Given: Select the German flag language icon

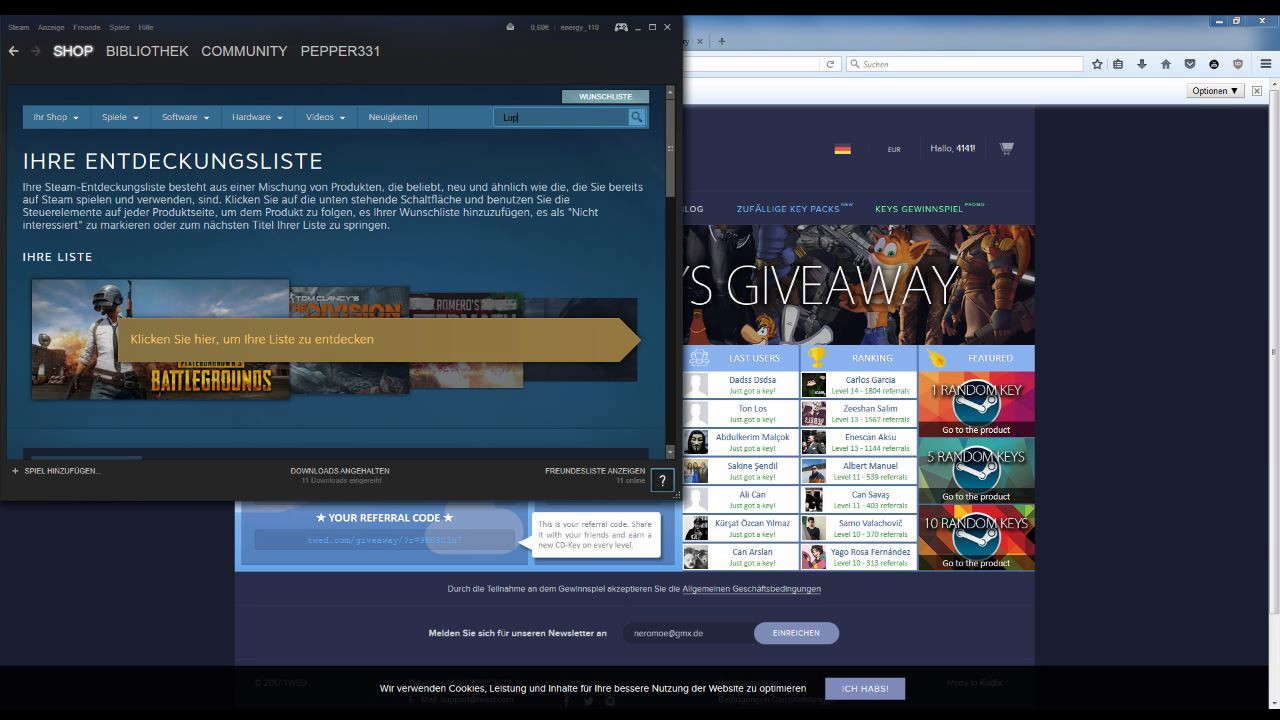Looking at the screenshot, I should coord(843,149).
